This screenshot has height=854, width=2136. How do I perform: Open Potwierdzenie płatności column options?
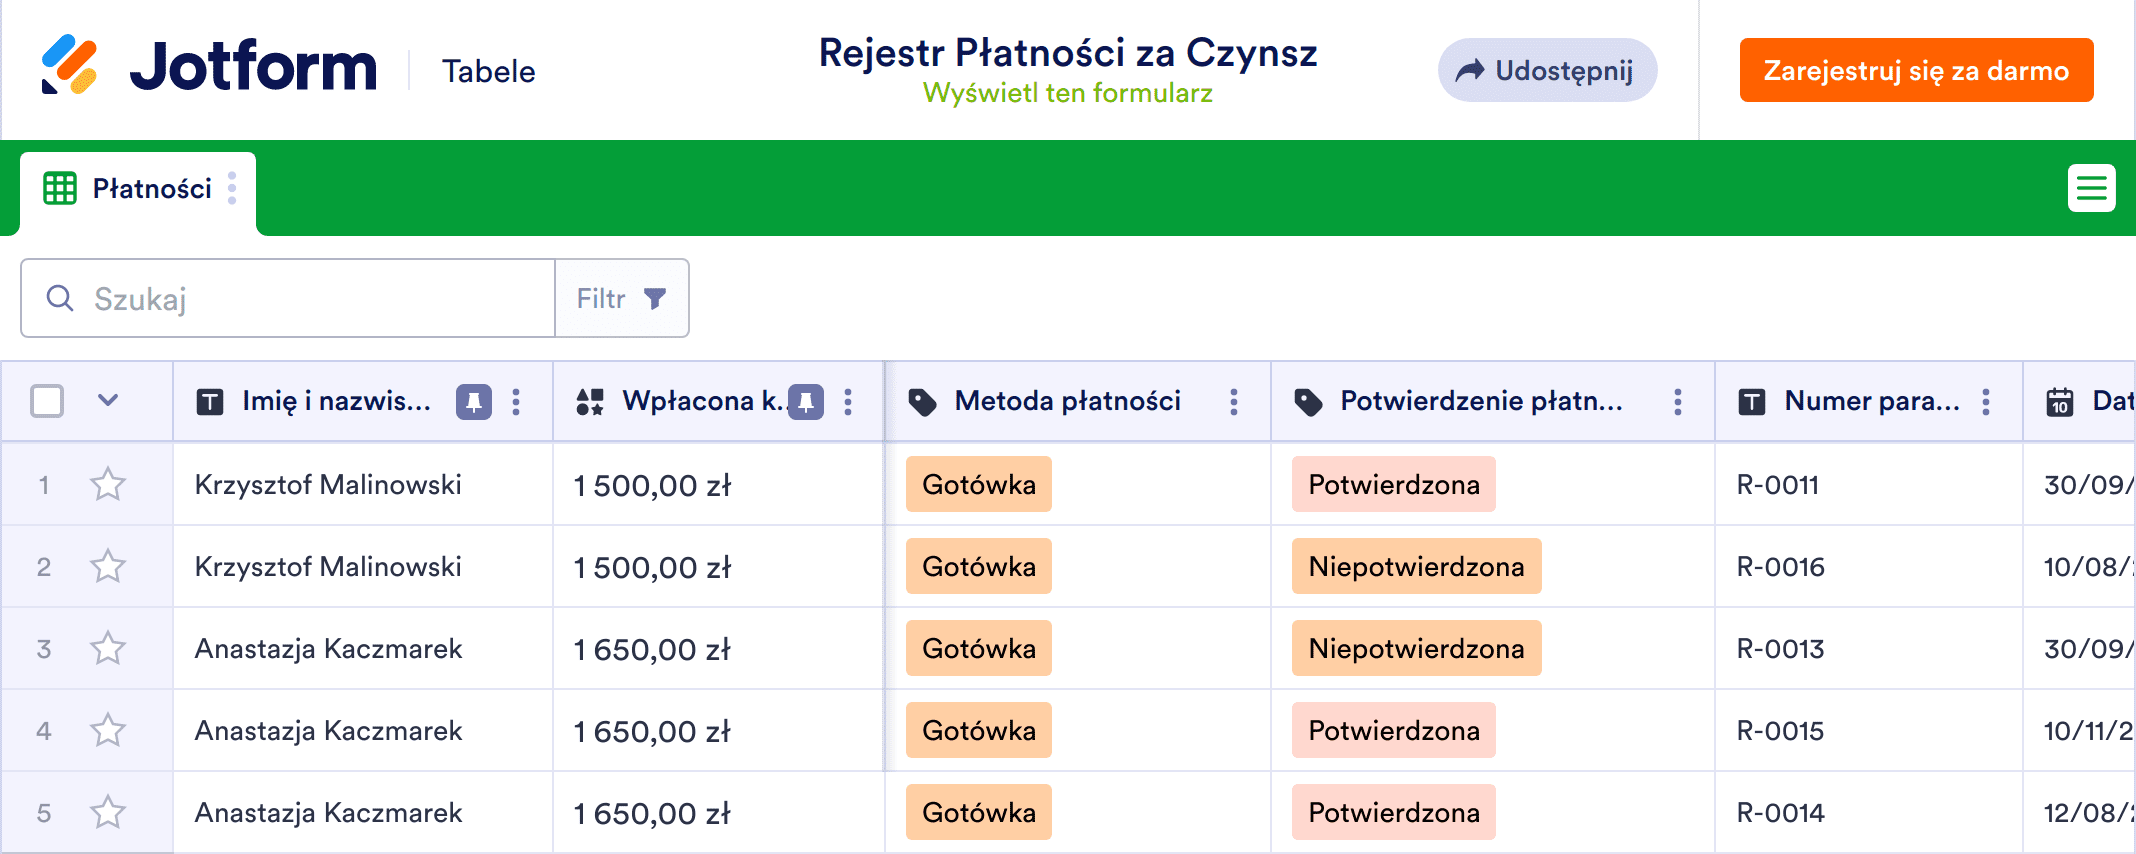pos(1677,402)
